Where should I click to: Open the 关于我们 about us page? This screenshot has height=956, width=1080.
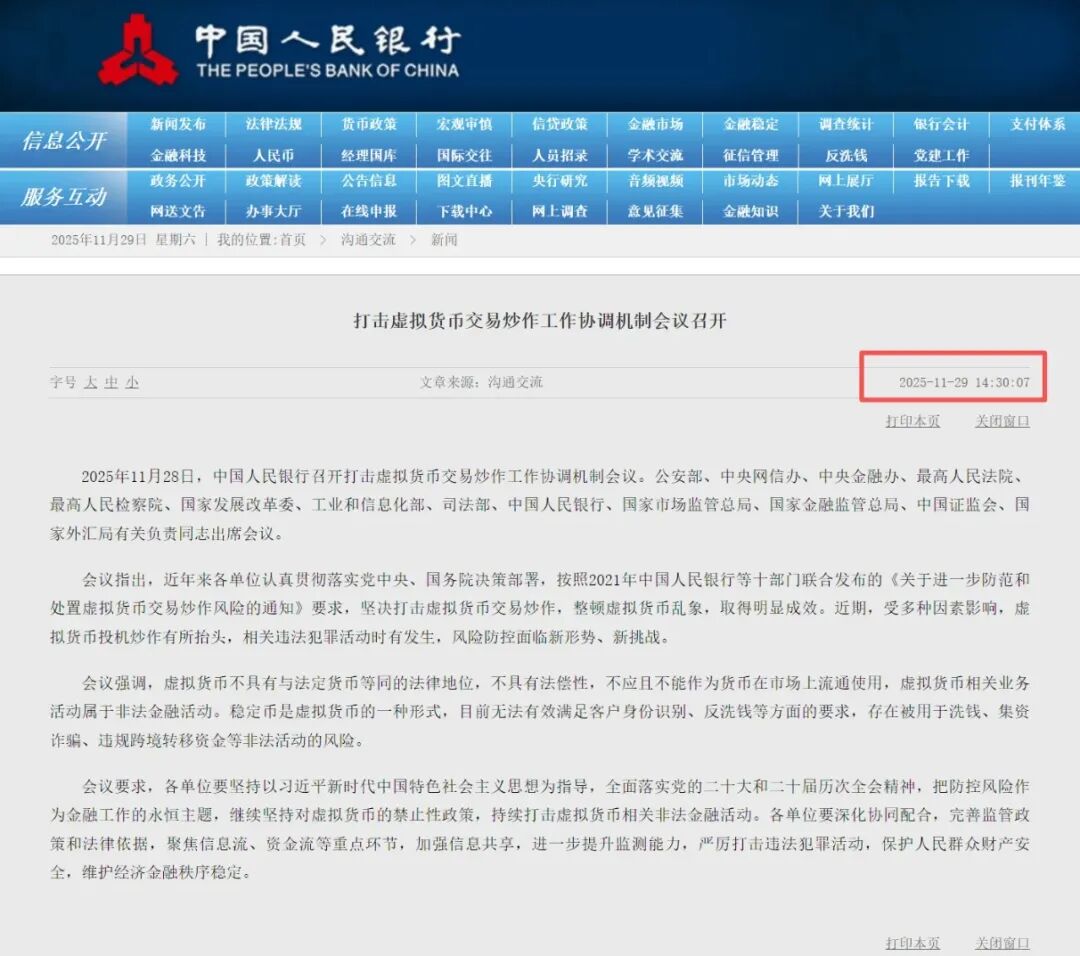[845, 211]
